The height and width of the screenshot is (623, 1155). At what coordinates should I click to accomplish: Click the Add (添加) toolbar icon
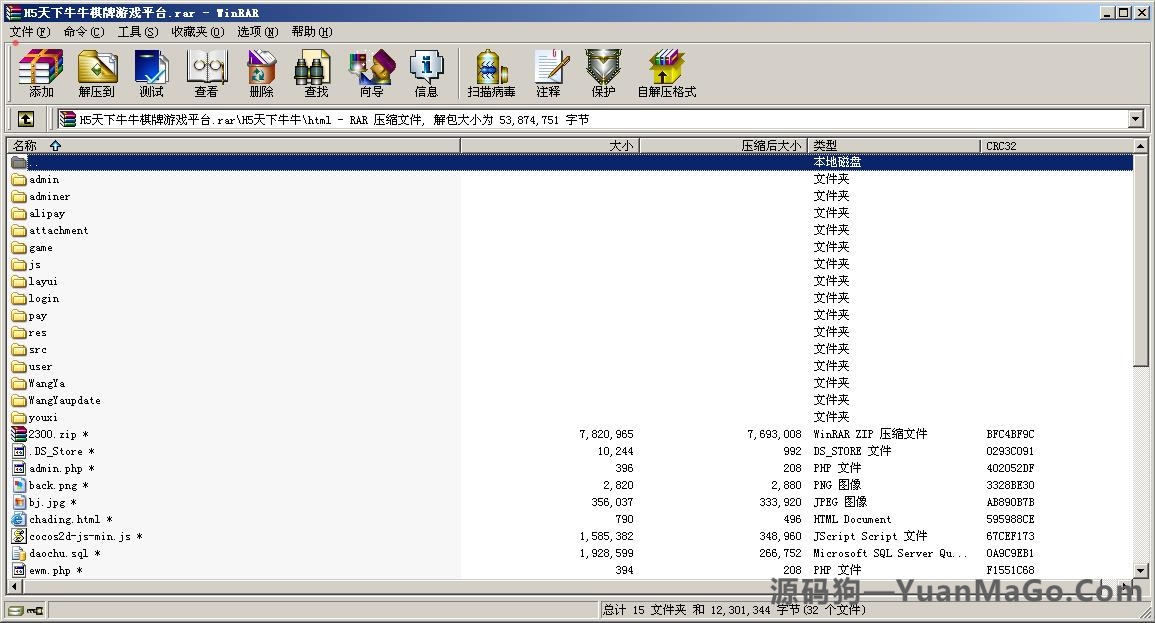(41, 73)
